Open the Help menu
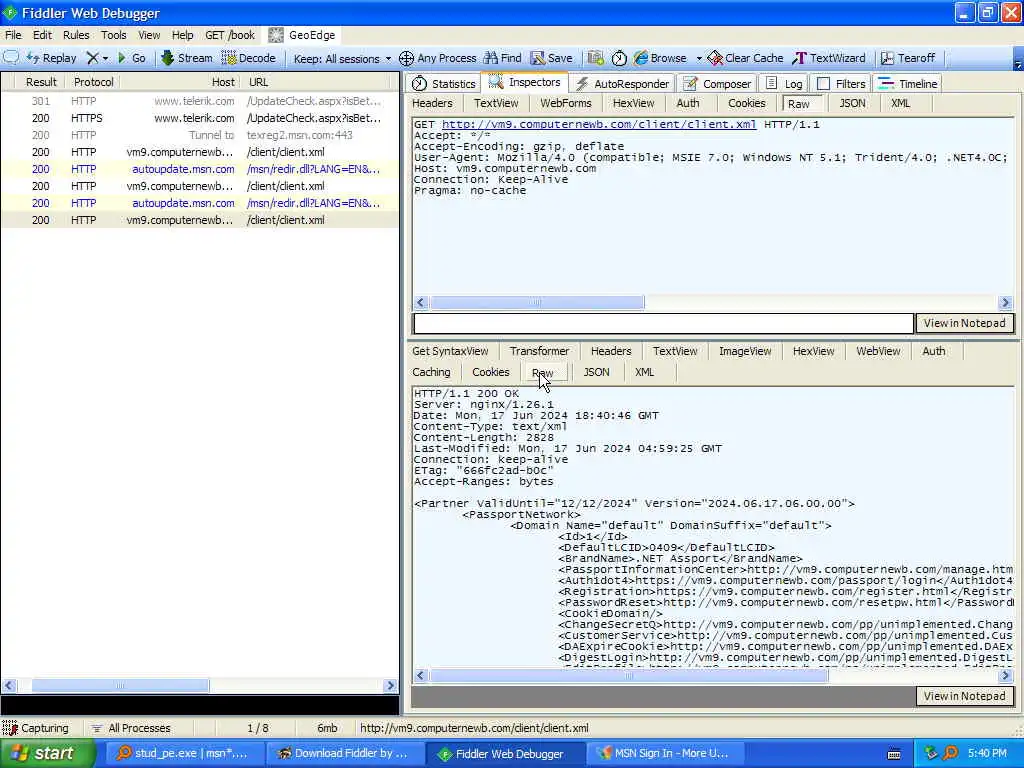This screenshot has width=1024, height=768. point(182,35)
